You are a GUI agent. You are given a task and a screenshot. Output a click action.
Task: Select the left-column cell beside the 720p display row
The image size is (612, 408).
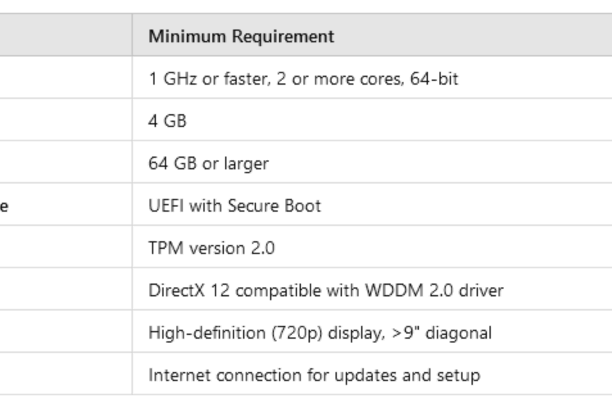tap(65, 333)
